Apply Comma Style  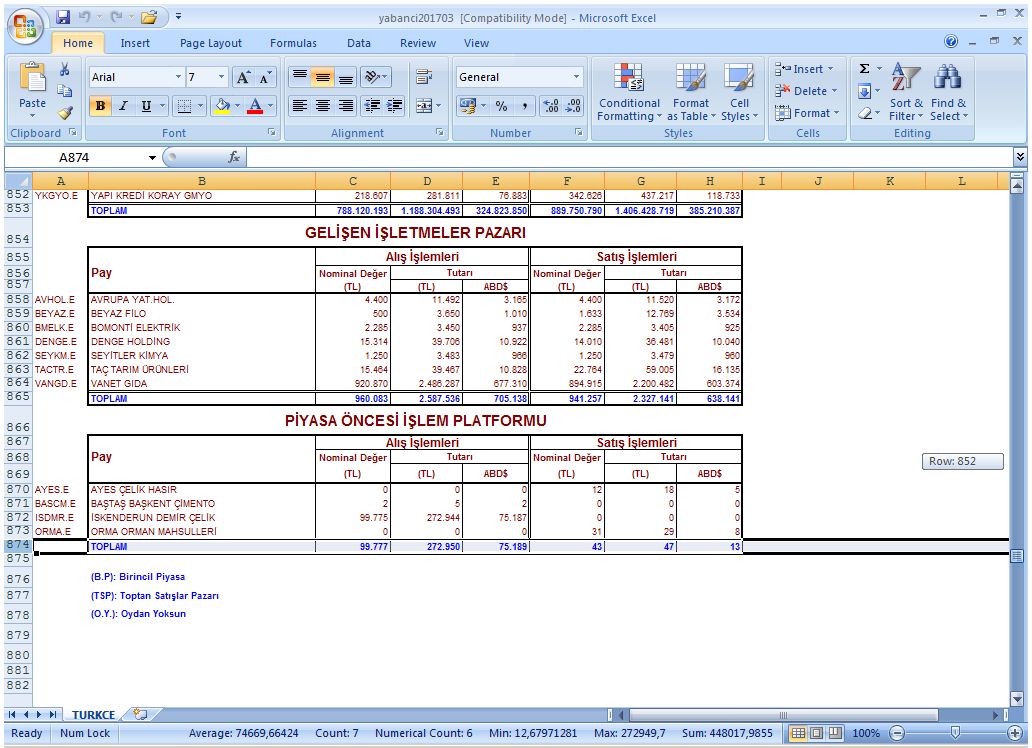coord(525,105)
